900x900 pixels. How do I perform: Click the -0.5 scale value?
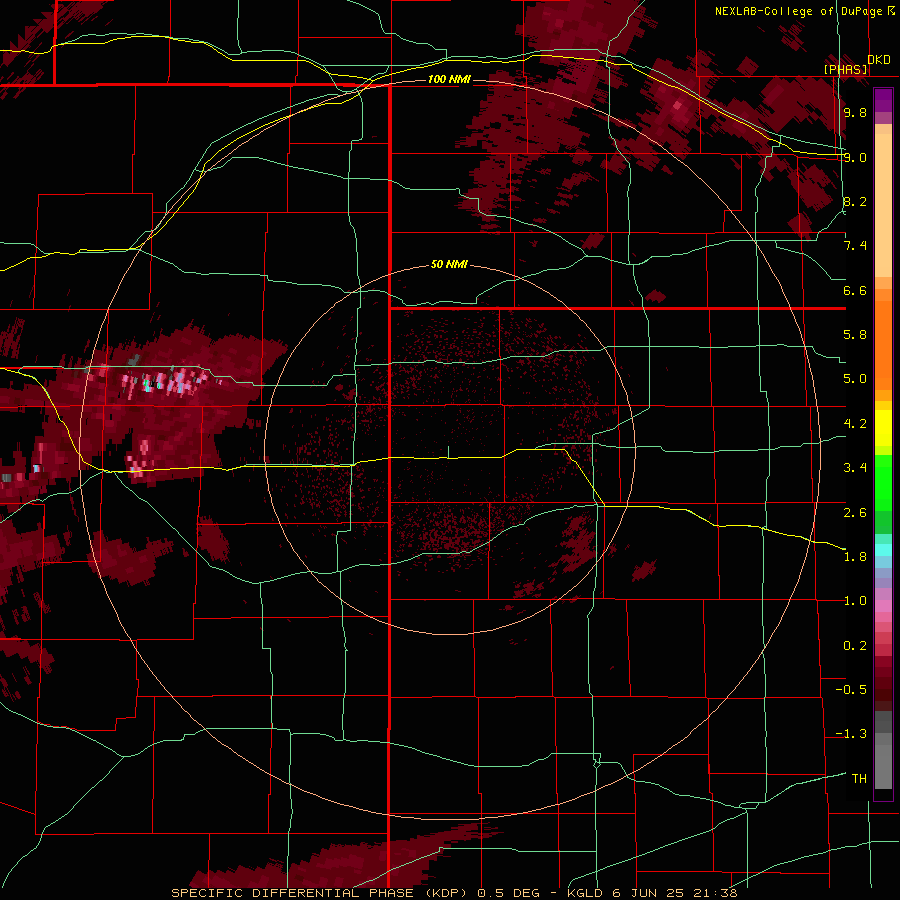[x=851, y=690]
